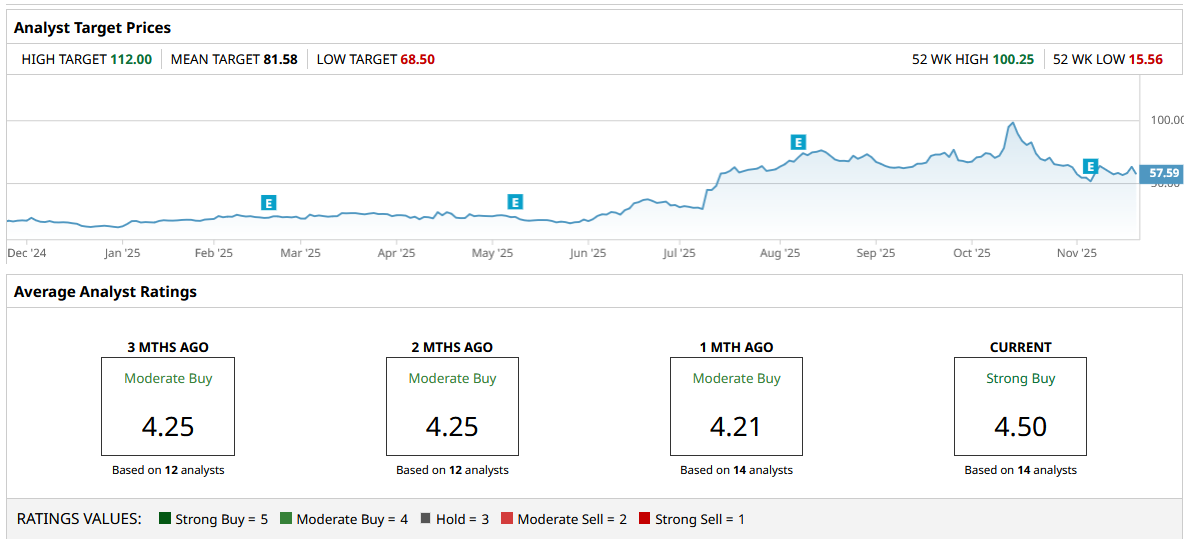Click the CURRENT Strong Buy rating box
This screenshot has width=1187, height=539.
(1020, 406)
